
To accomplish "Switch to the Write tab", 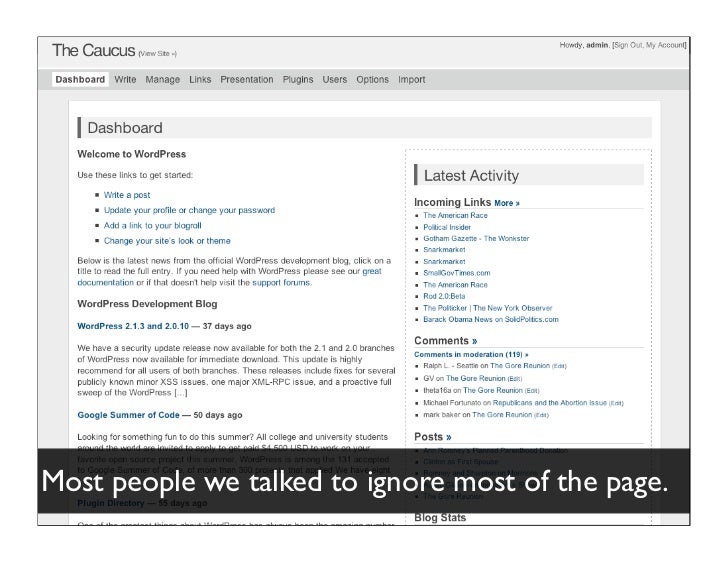I will point(125,79).
